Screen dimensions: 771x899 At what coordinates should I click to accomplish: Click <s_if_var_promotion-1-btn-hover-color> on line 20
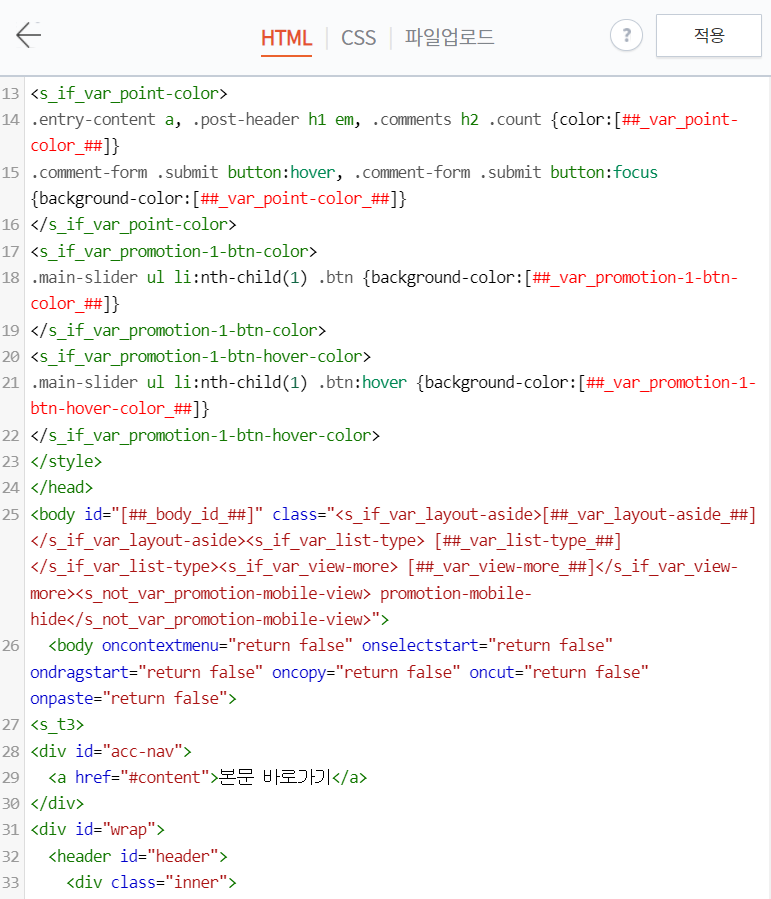(201, 357)
